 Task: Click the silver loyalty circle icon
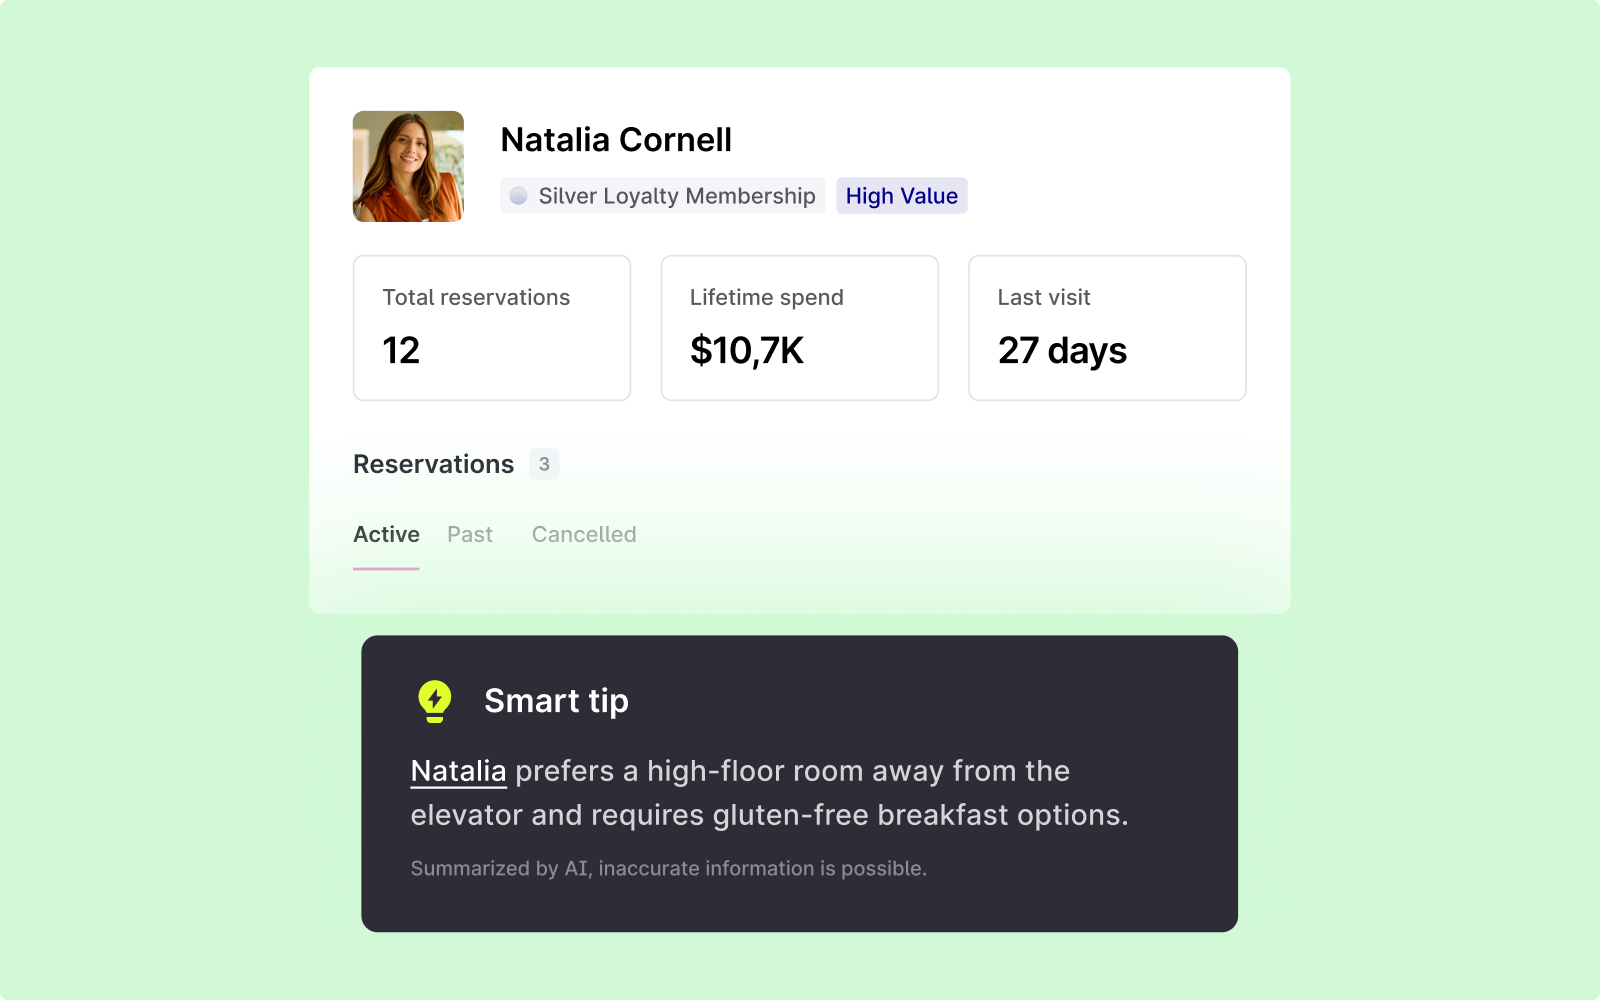point(518,196)
